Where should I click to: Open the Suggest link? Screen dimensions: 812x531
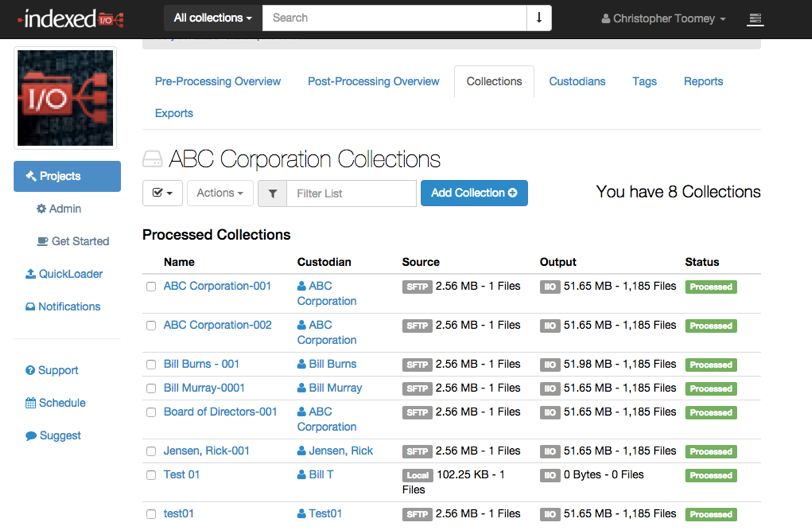53,436
